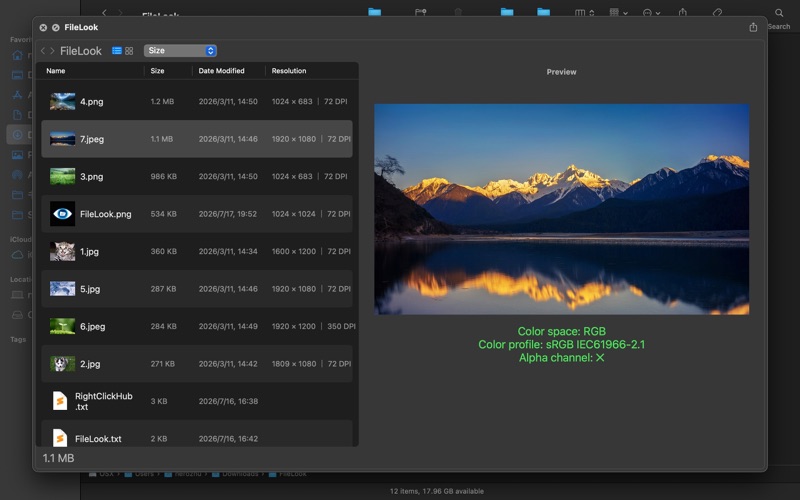Click the share icon in FileLook title bar

coord(753,27)
